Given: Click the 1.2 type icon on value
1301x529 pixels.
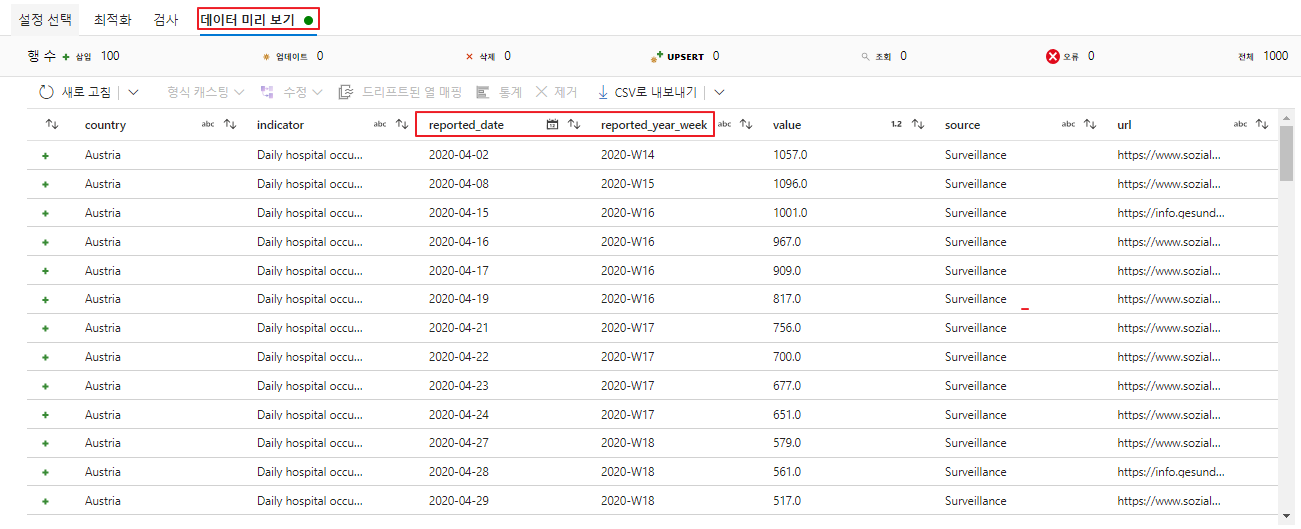Looking at the screenshot, I should (896, 124).
